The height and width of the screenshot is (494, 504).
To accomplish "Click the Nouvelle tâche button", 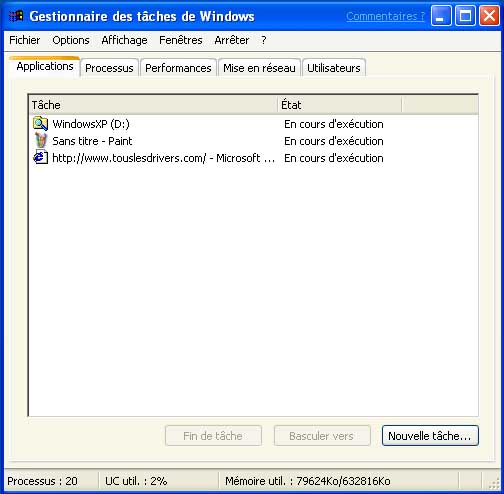I will pyautogui.click(x=430, y=436).
